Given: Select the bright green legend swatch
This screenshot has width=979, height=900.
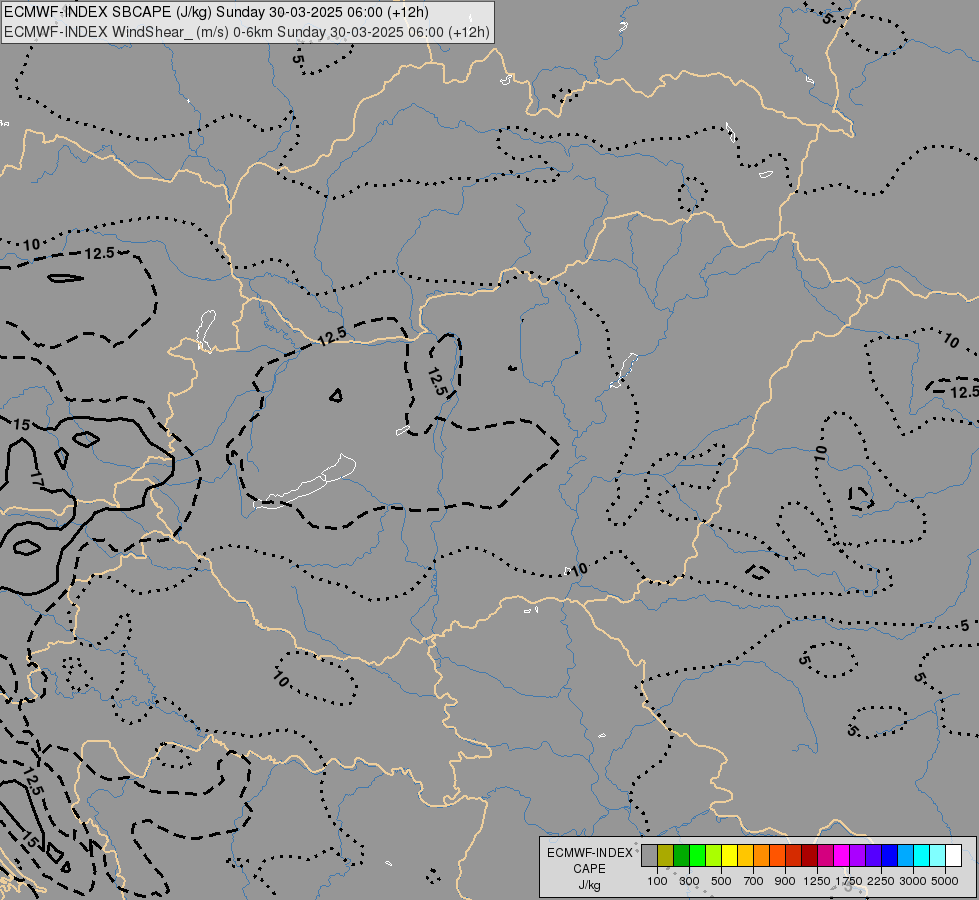Looking at the screenshot, I should point(697,856).
